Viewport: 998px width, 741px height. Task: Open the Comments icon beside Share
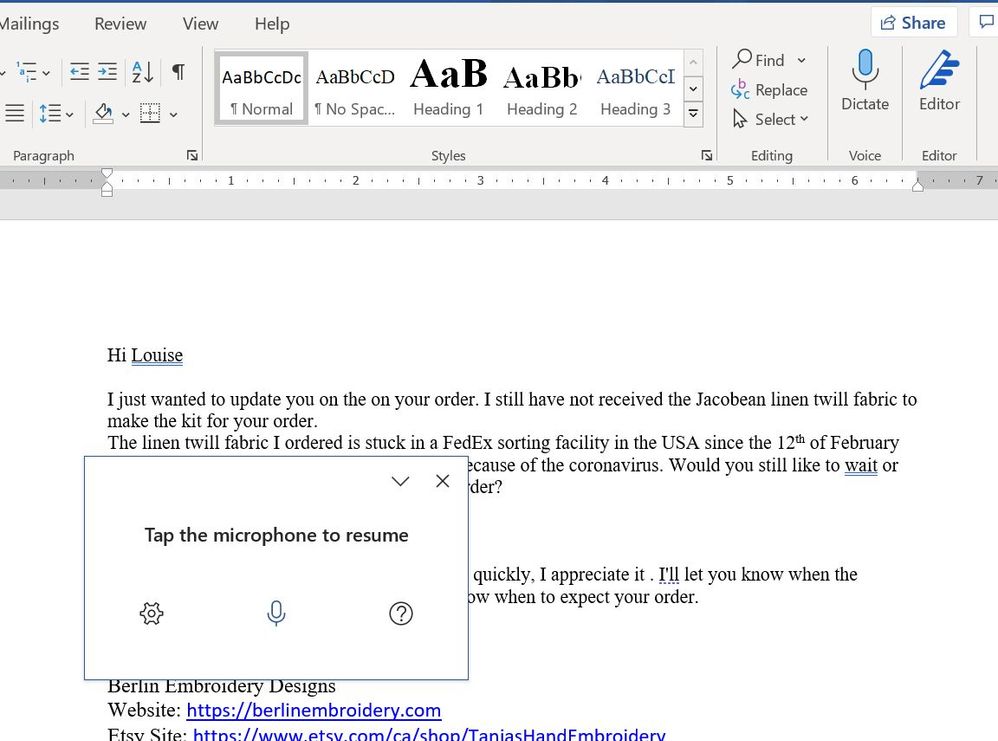click(986, 22)
